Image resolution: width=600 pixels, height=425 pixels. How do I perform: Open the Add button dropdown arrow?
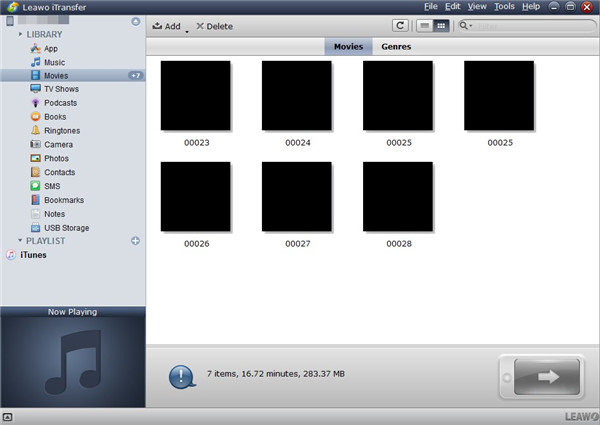point(187,29)
